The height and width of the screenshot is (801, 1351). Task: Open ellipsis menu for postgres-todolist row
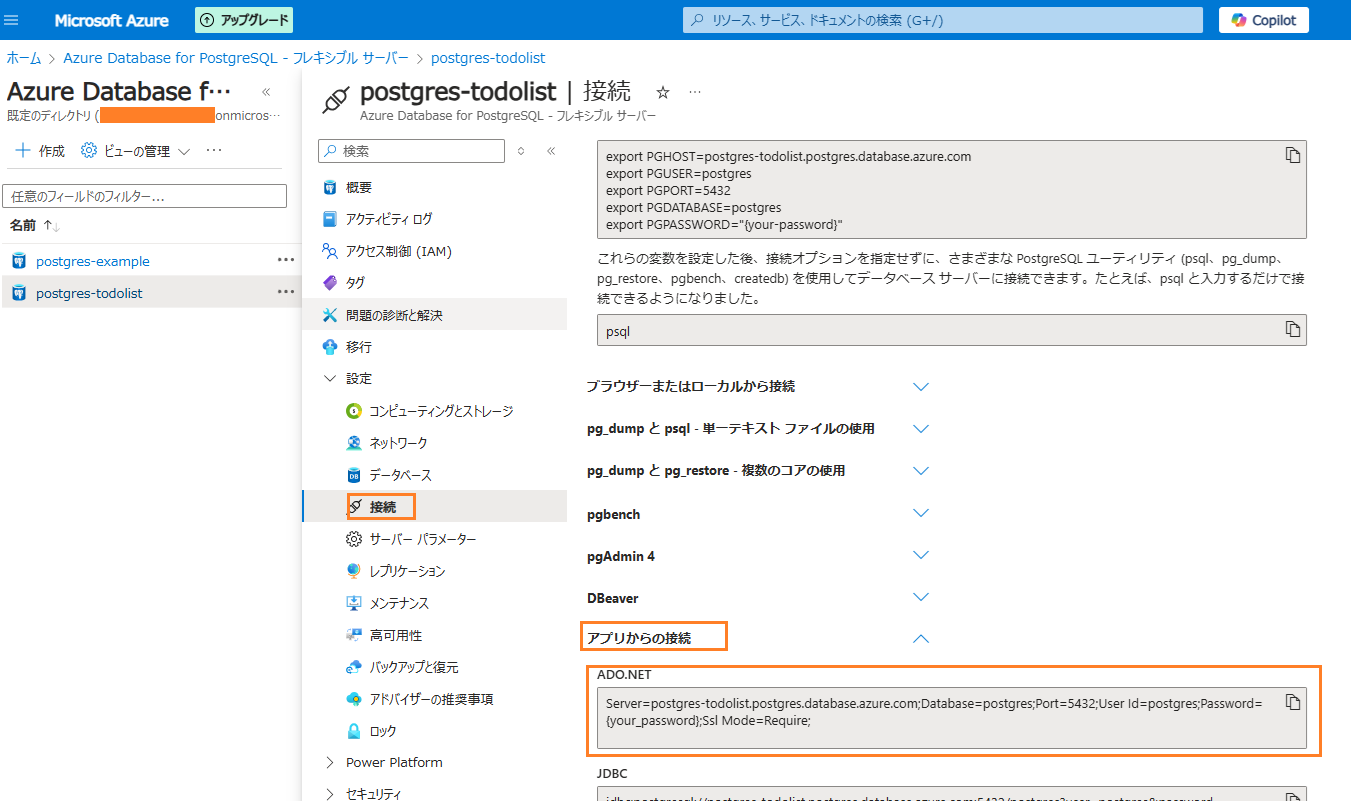286,292
